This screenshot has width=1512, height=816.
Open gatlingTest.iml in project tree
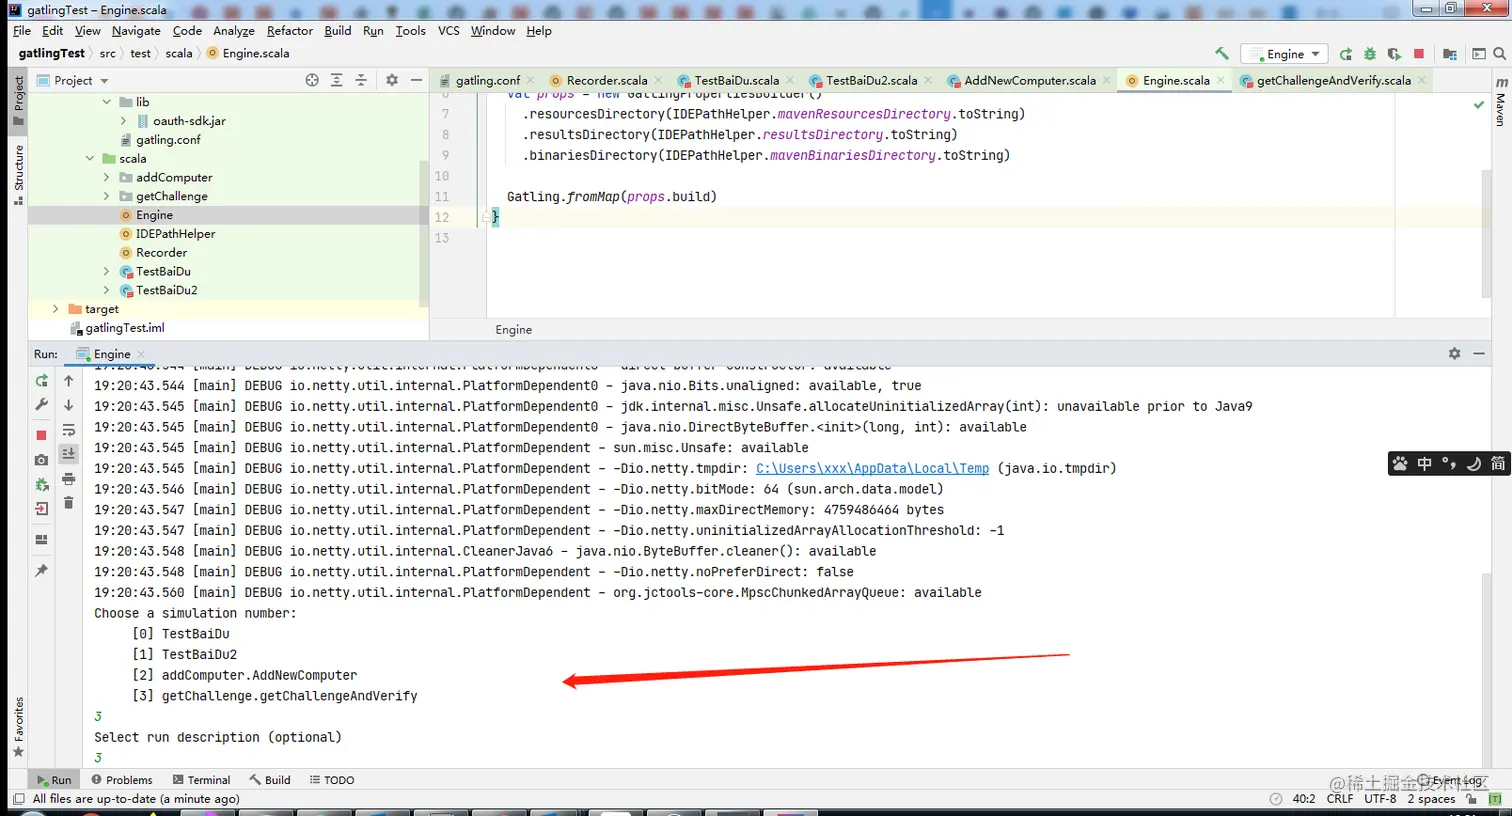124,328
